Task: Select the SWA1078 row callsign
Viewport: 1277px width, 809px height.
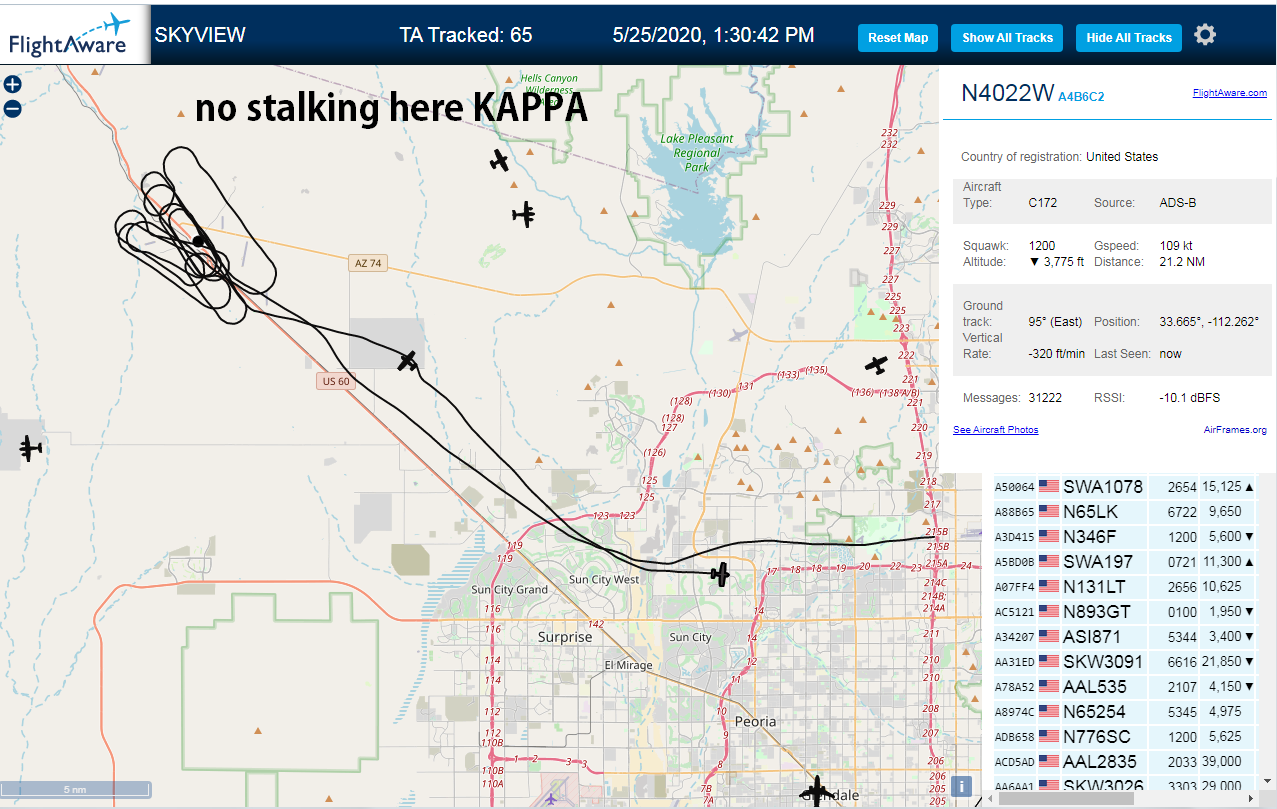Action: [1102, 487]
